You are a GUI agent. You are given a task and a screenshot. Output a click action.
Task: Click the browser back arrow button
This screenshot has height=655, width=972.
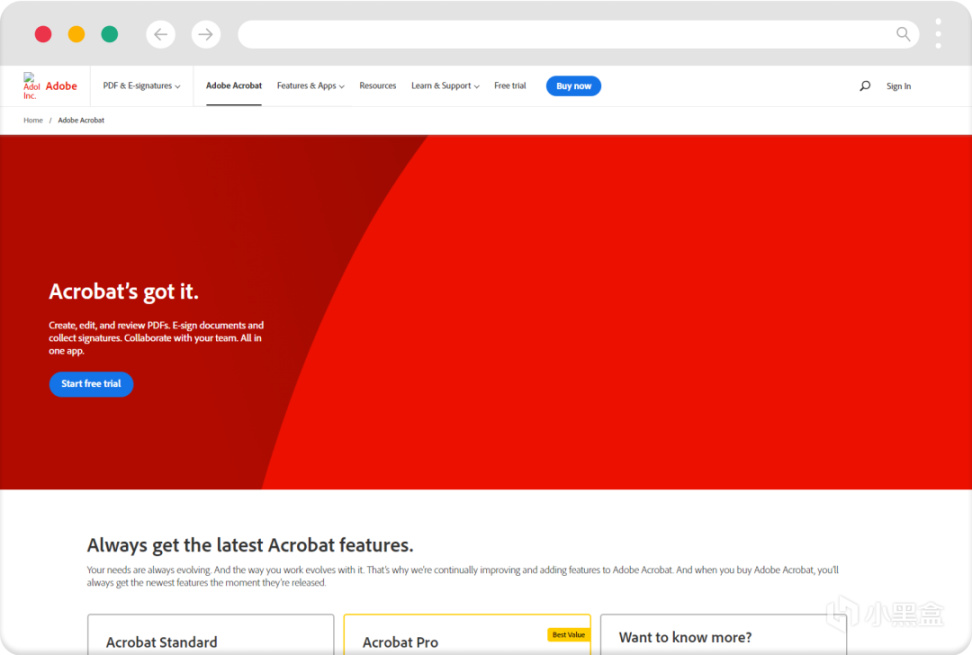click(161, 34)
